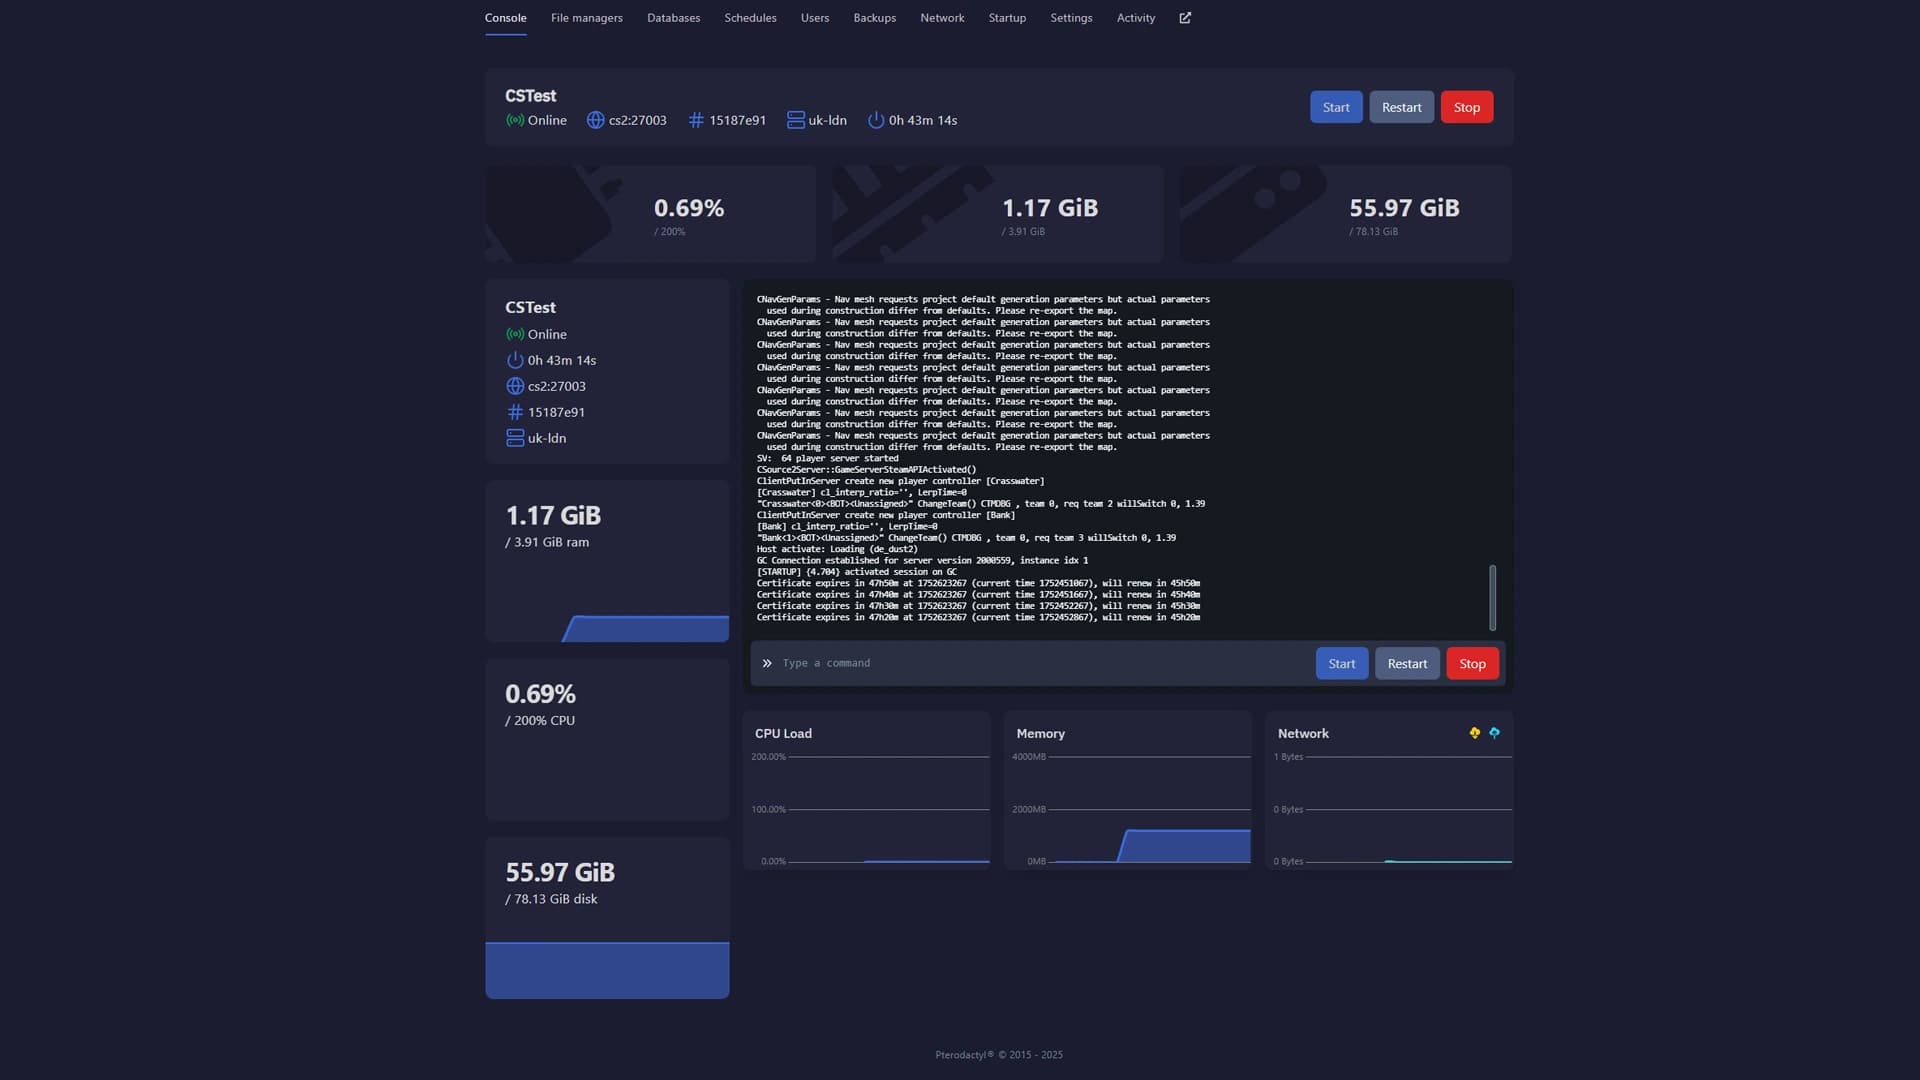Click the uk-ldn label in sidebar card
The height and width of the screenshot is (1080, 1920).
pyautogui.click(x=547, y=438)
